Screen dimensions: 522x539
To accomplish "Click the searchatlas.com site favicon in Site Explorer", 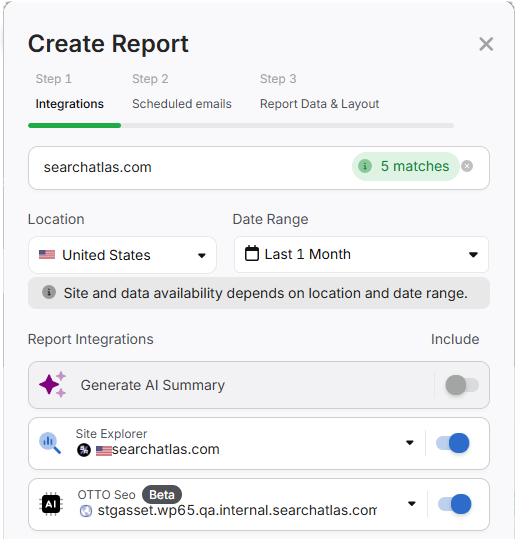I will pos(84,450).
